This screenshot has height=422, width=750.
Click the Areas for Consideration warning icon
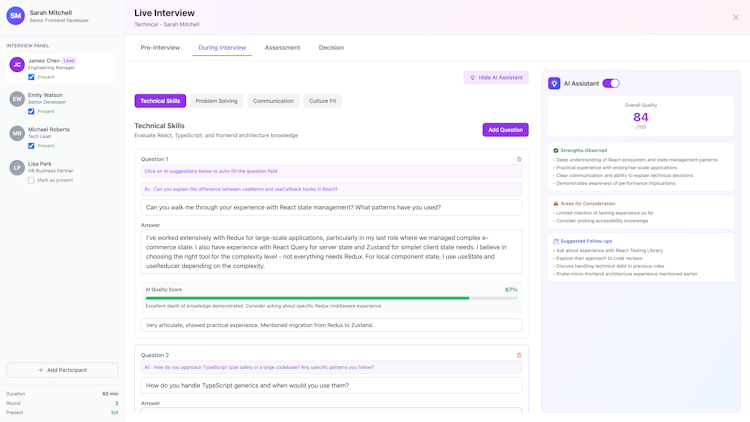tap(556, 204)
